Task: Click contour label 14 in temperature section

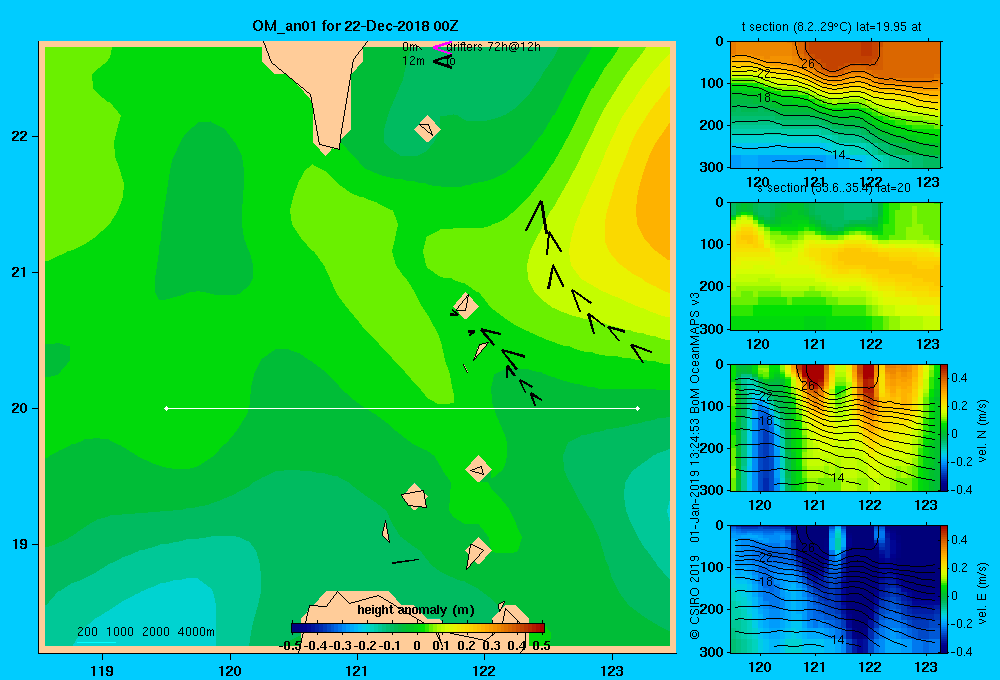Action: (x=838, y=154)
